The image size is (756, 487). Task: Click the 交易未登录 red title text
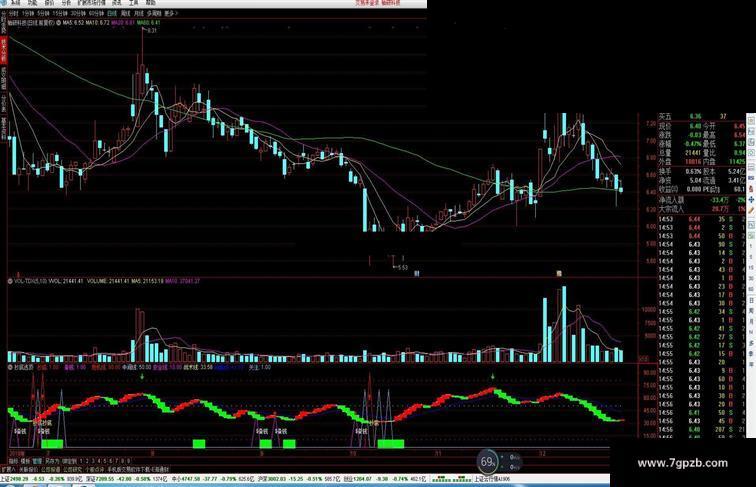point(368,2)
